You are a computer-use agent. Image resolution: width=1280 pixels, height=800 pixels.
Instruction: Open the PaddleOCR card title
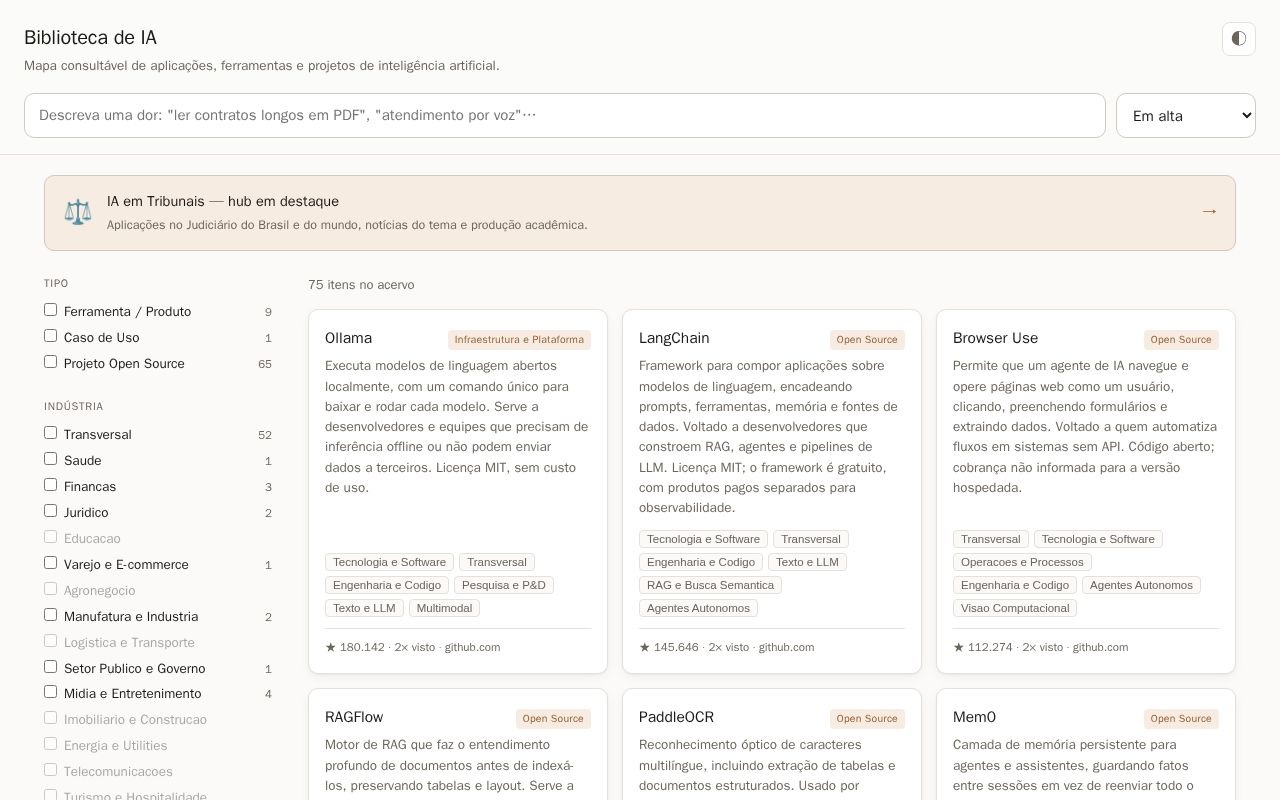676,718
